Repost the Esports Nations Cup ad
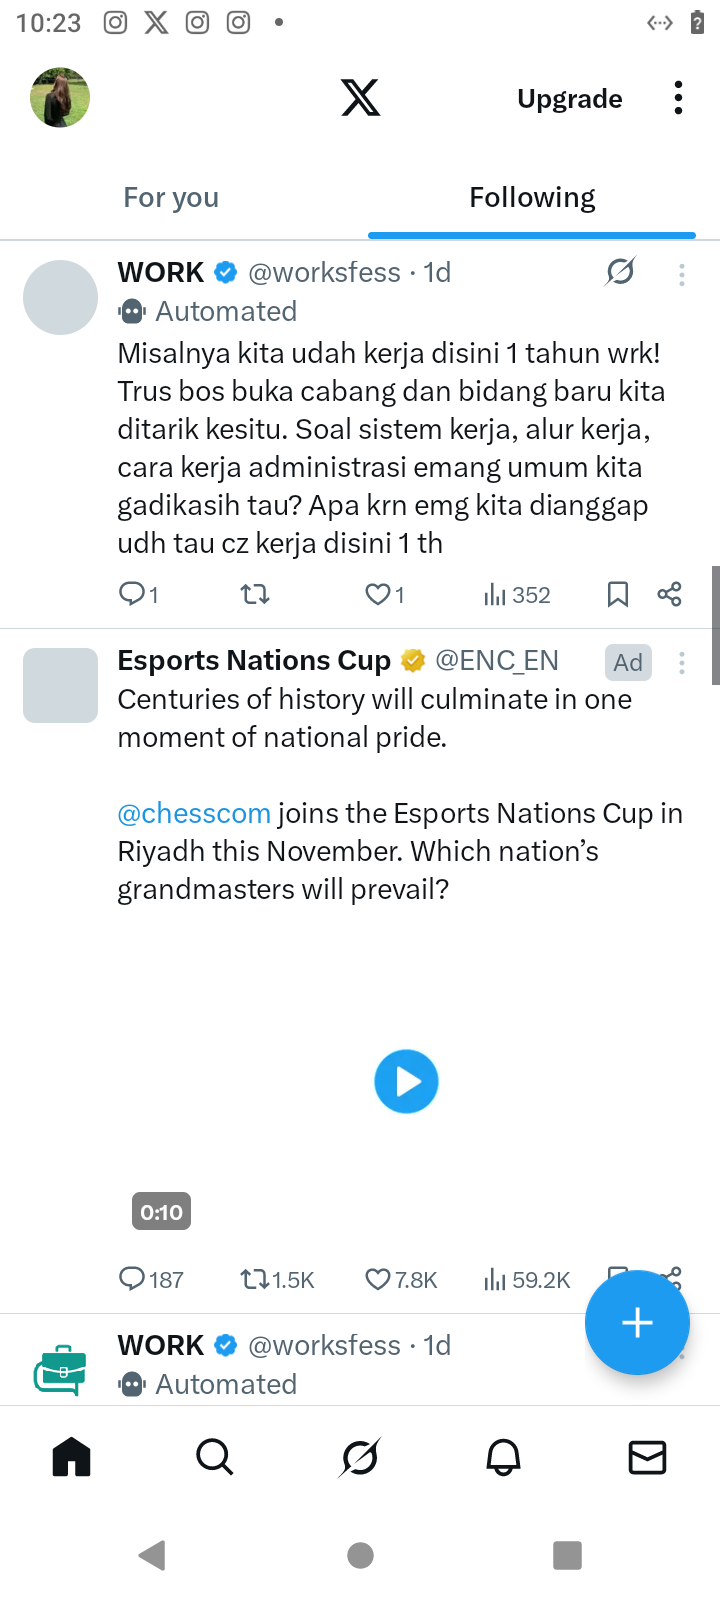720x1600 pixels. pyautogui.click(x=255, y=1279)
